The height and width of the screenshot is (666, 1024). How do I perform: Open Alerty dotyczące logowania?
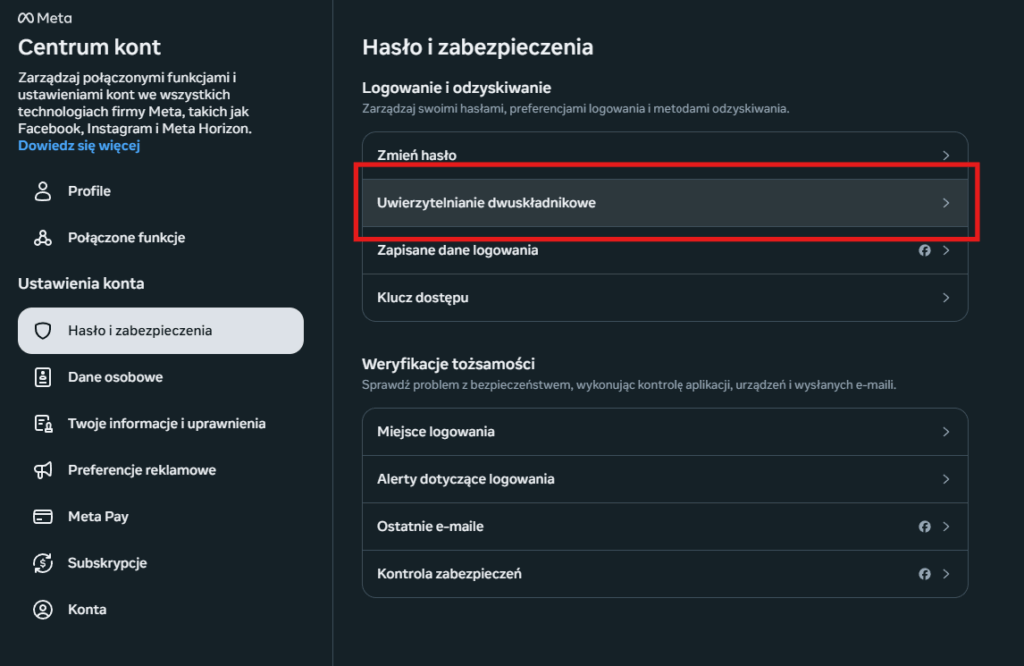664,479
